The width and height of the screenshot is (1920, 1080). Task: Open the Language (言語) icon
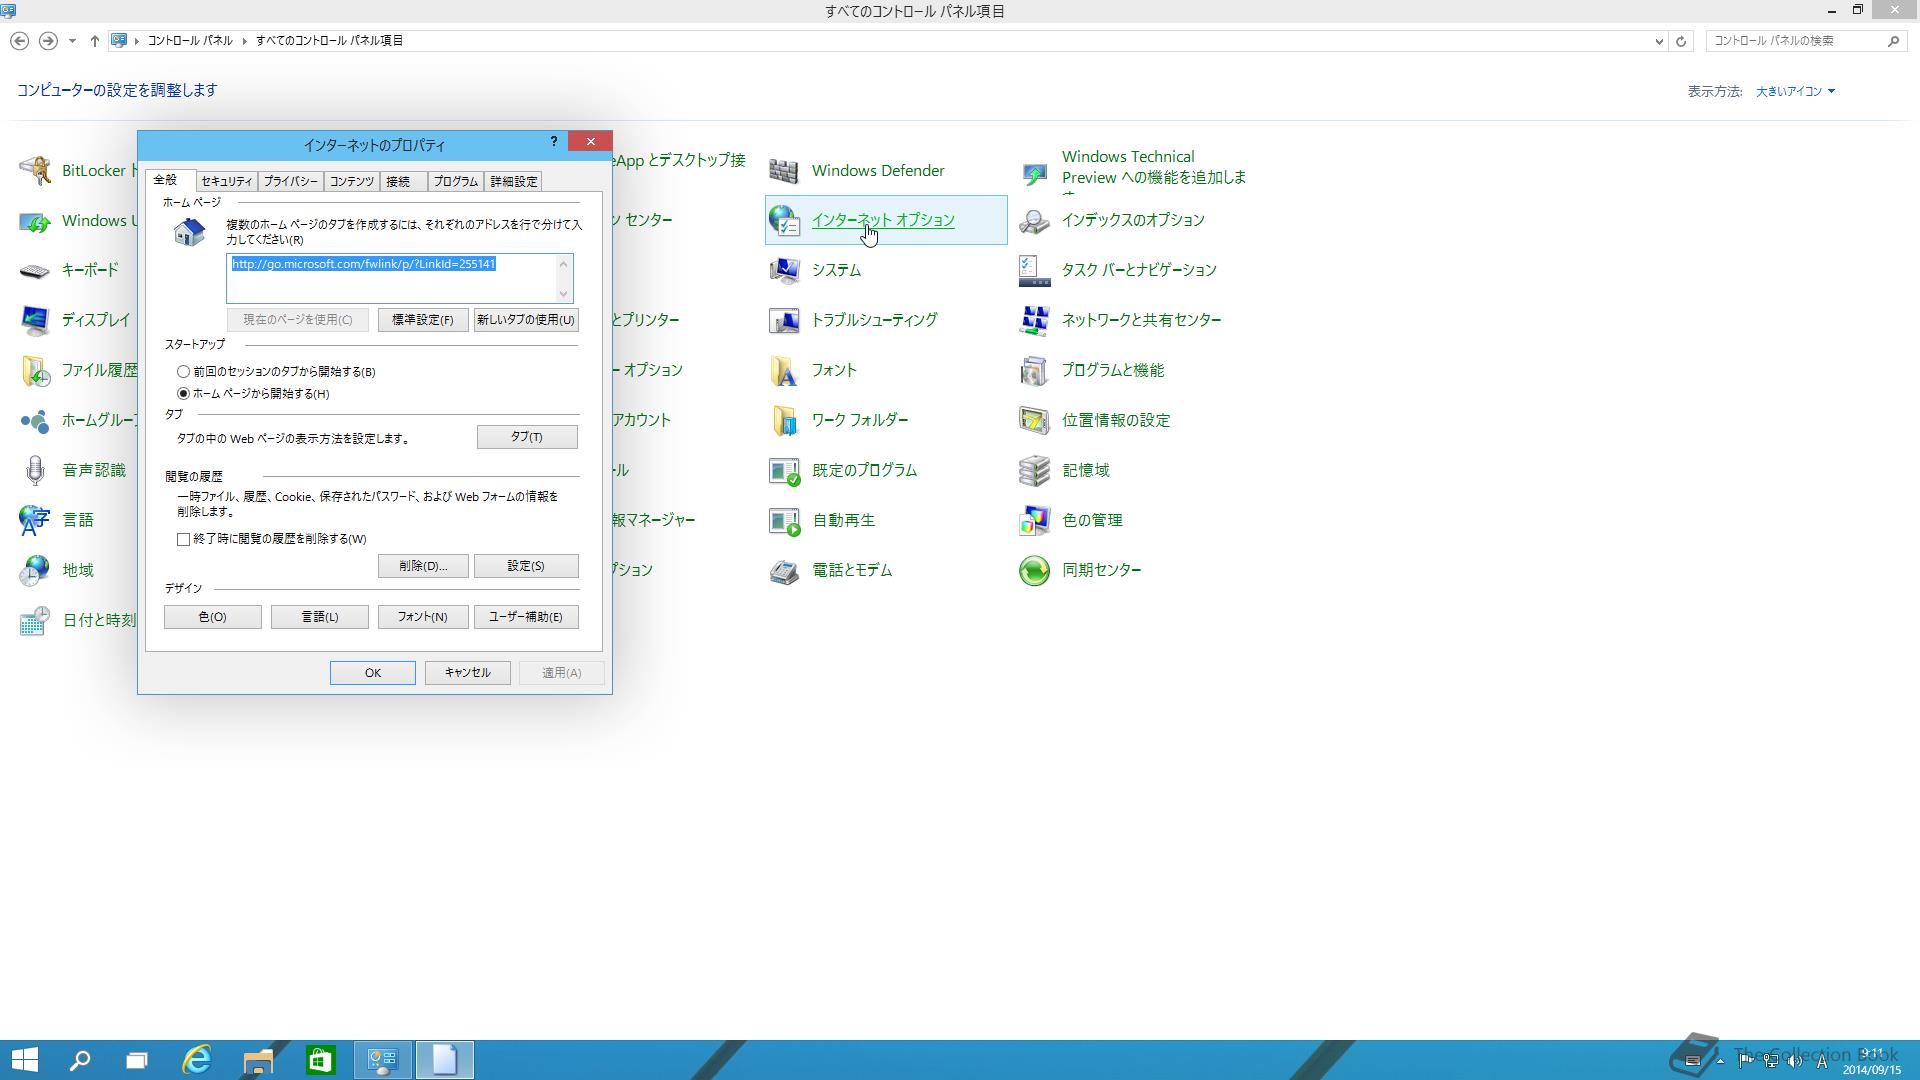(35, 520)
